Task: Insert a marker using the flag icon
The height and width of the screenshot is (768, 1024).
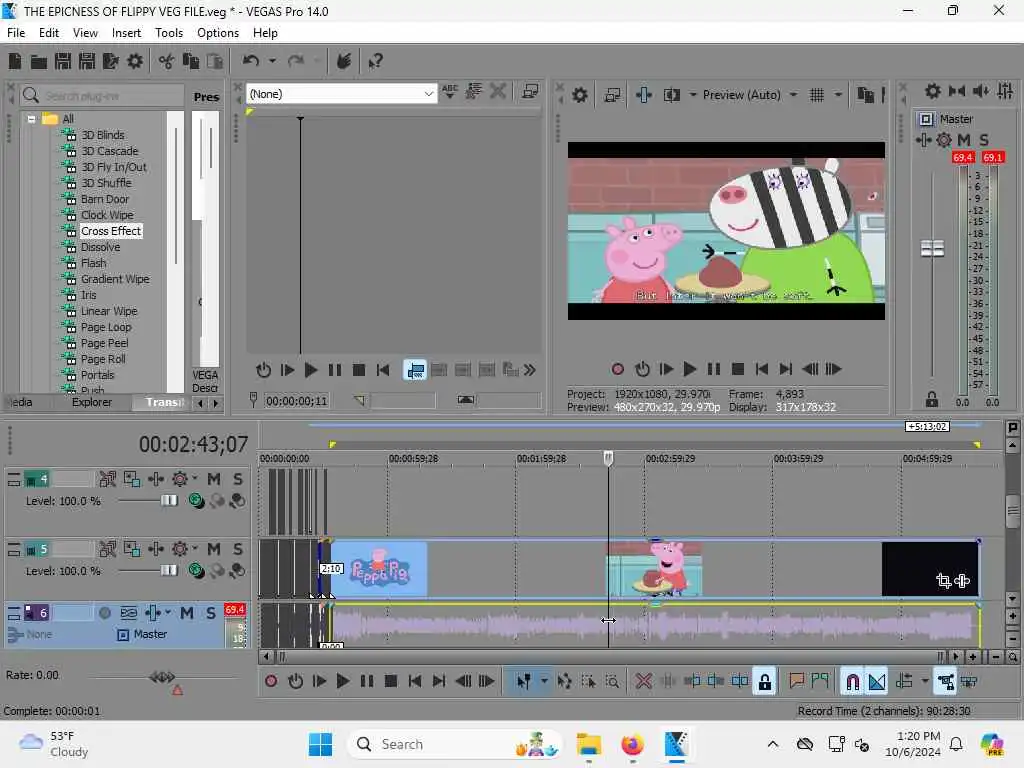Action: coord(796,682)
